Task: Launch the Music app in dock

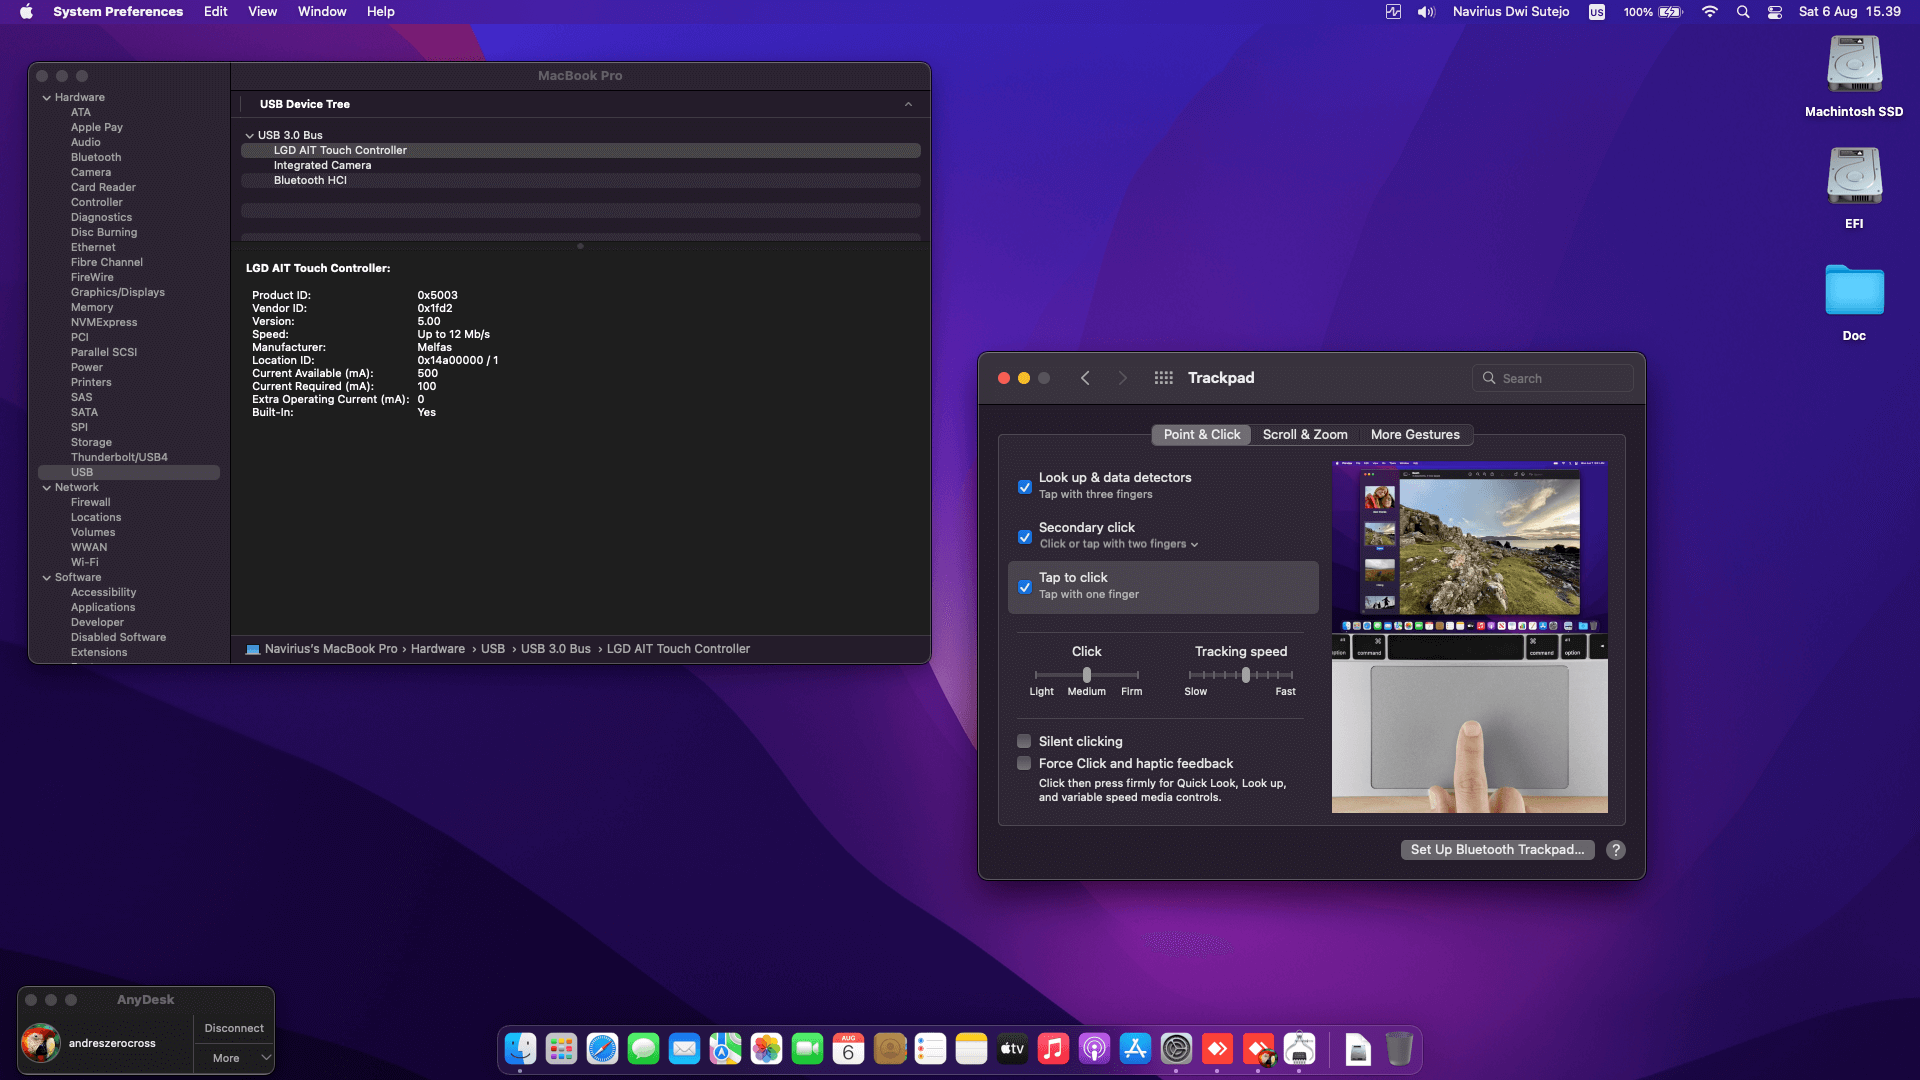Action: (1053, 1049)
